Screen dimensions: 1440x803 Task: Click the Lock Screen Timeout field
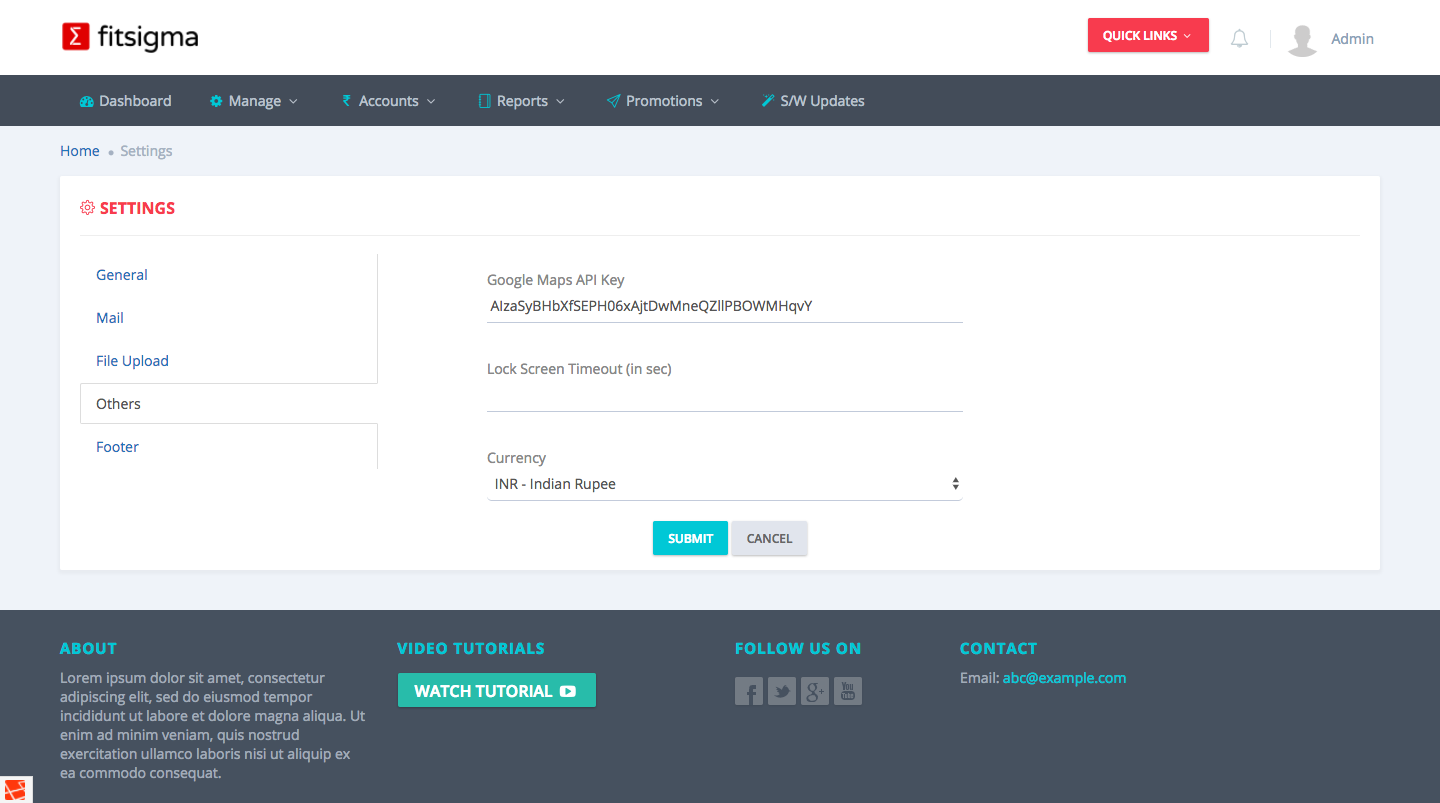point(723,397)
